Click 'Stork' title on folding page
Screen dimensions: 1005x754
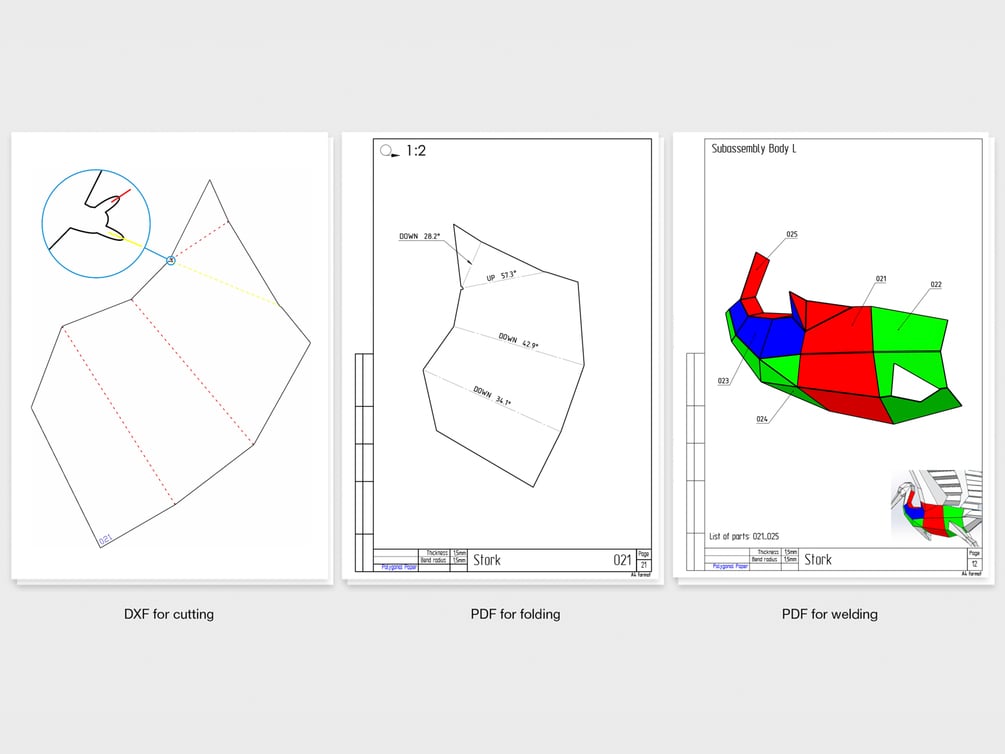[x=487, y=560]
